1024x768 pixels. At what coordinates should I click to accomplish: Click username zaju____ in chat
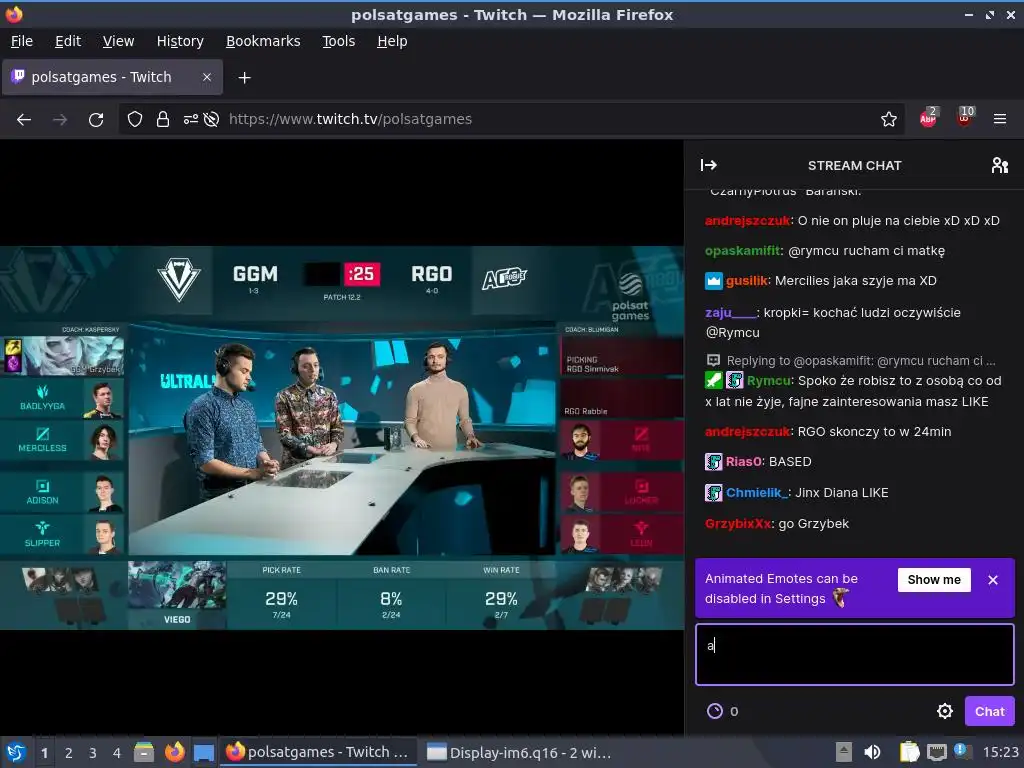731,313
